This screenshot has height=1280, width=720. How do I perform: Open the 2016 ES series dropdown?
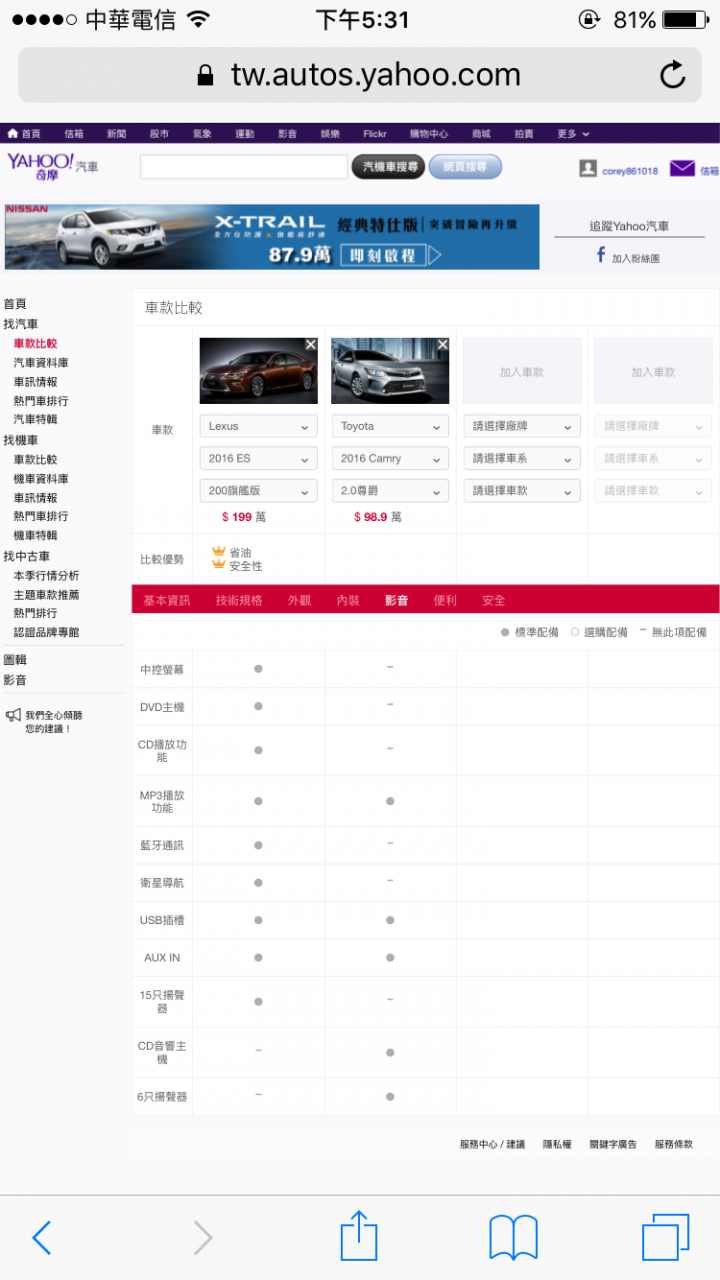pyautogui.click(x=259, y=458)
